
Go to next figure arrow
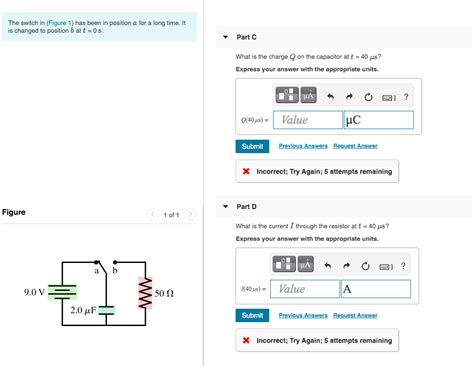tap(190, 214)
